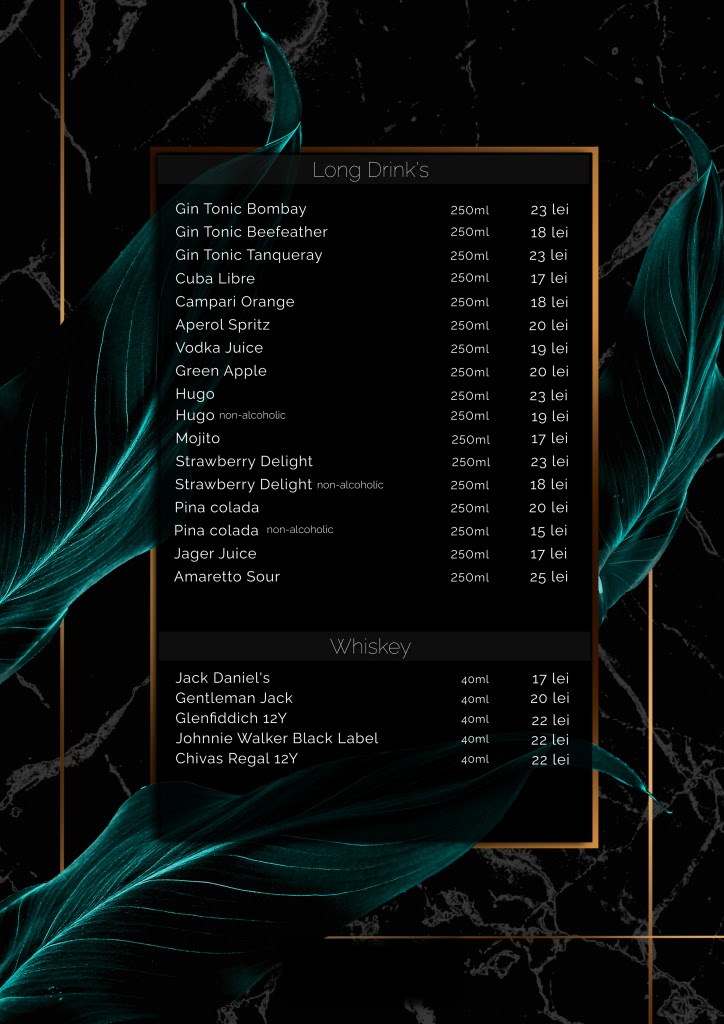Select 'Gin Tonic Bombay' menu item
Viewport: 724px width, 1024px height.
241,209
